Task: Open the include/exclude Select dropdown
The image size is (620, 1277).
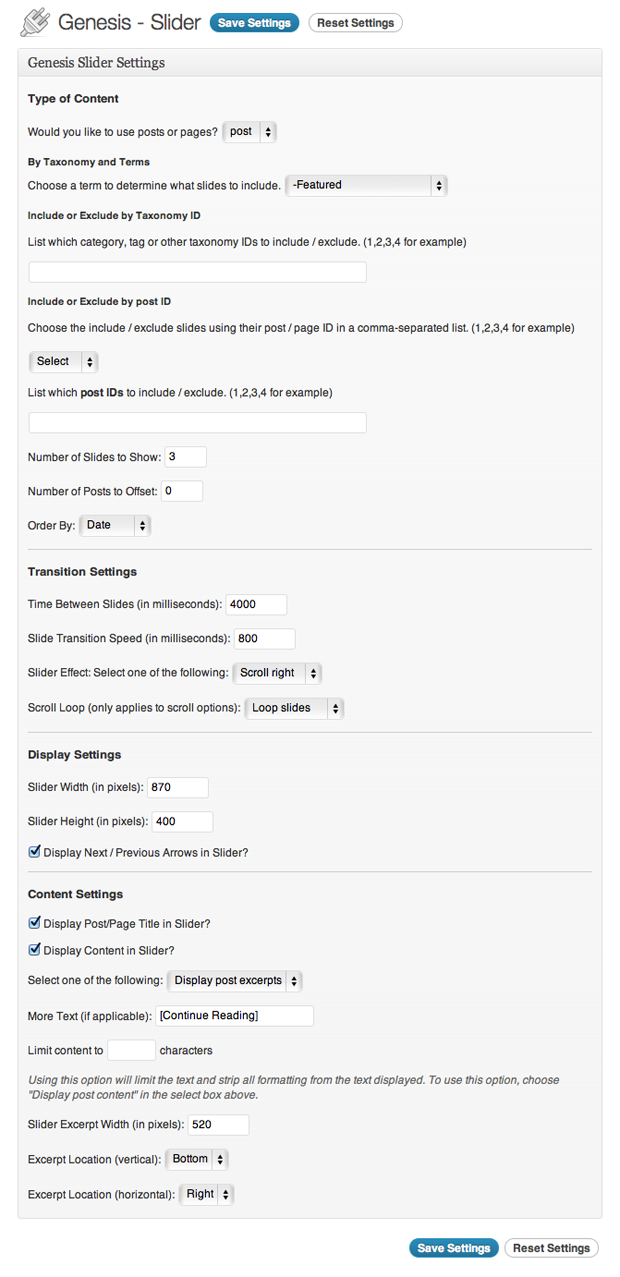Action: [63, 361]
